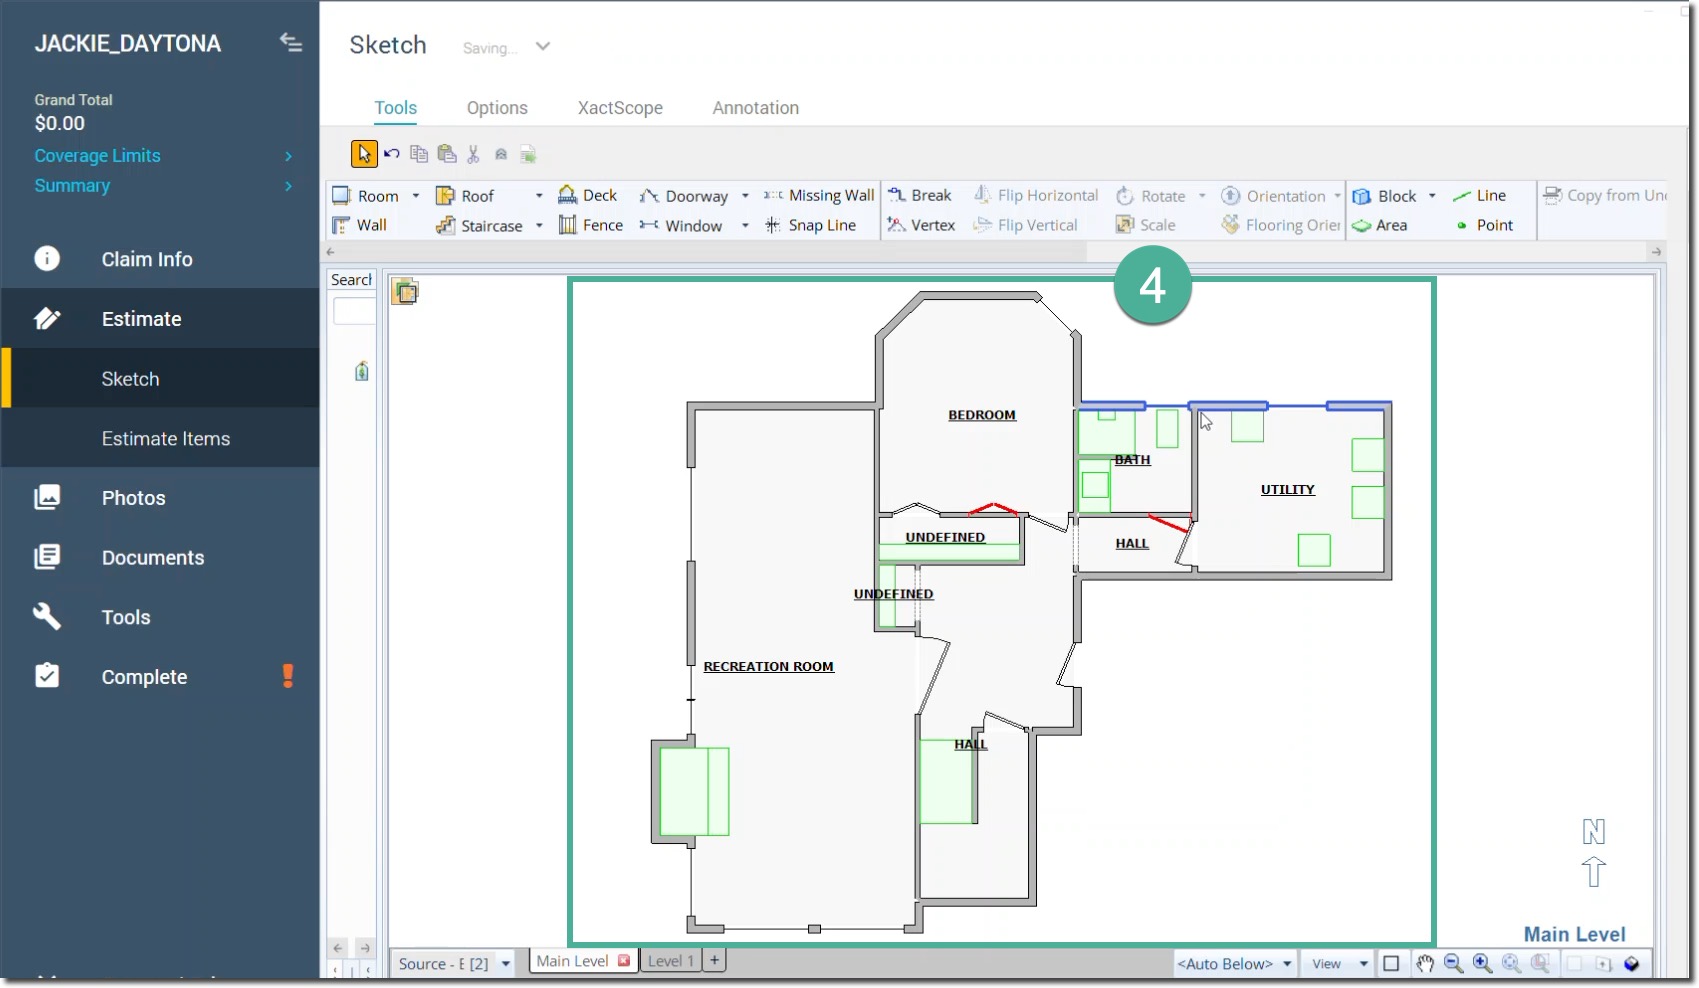Click Flip Horizontal
The image size is (1699, 988).
pyautogui.click(x=1036, y=195)
